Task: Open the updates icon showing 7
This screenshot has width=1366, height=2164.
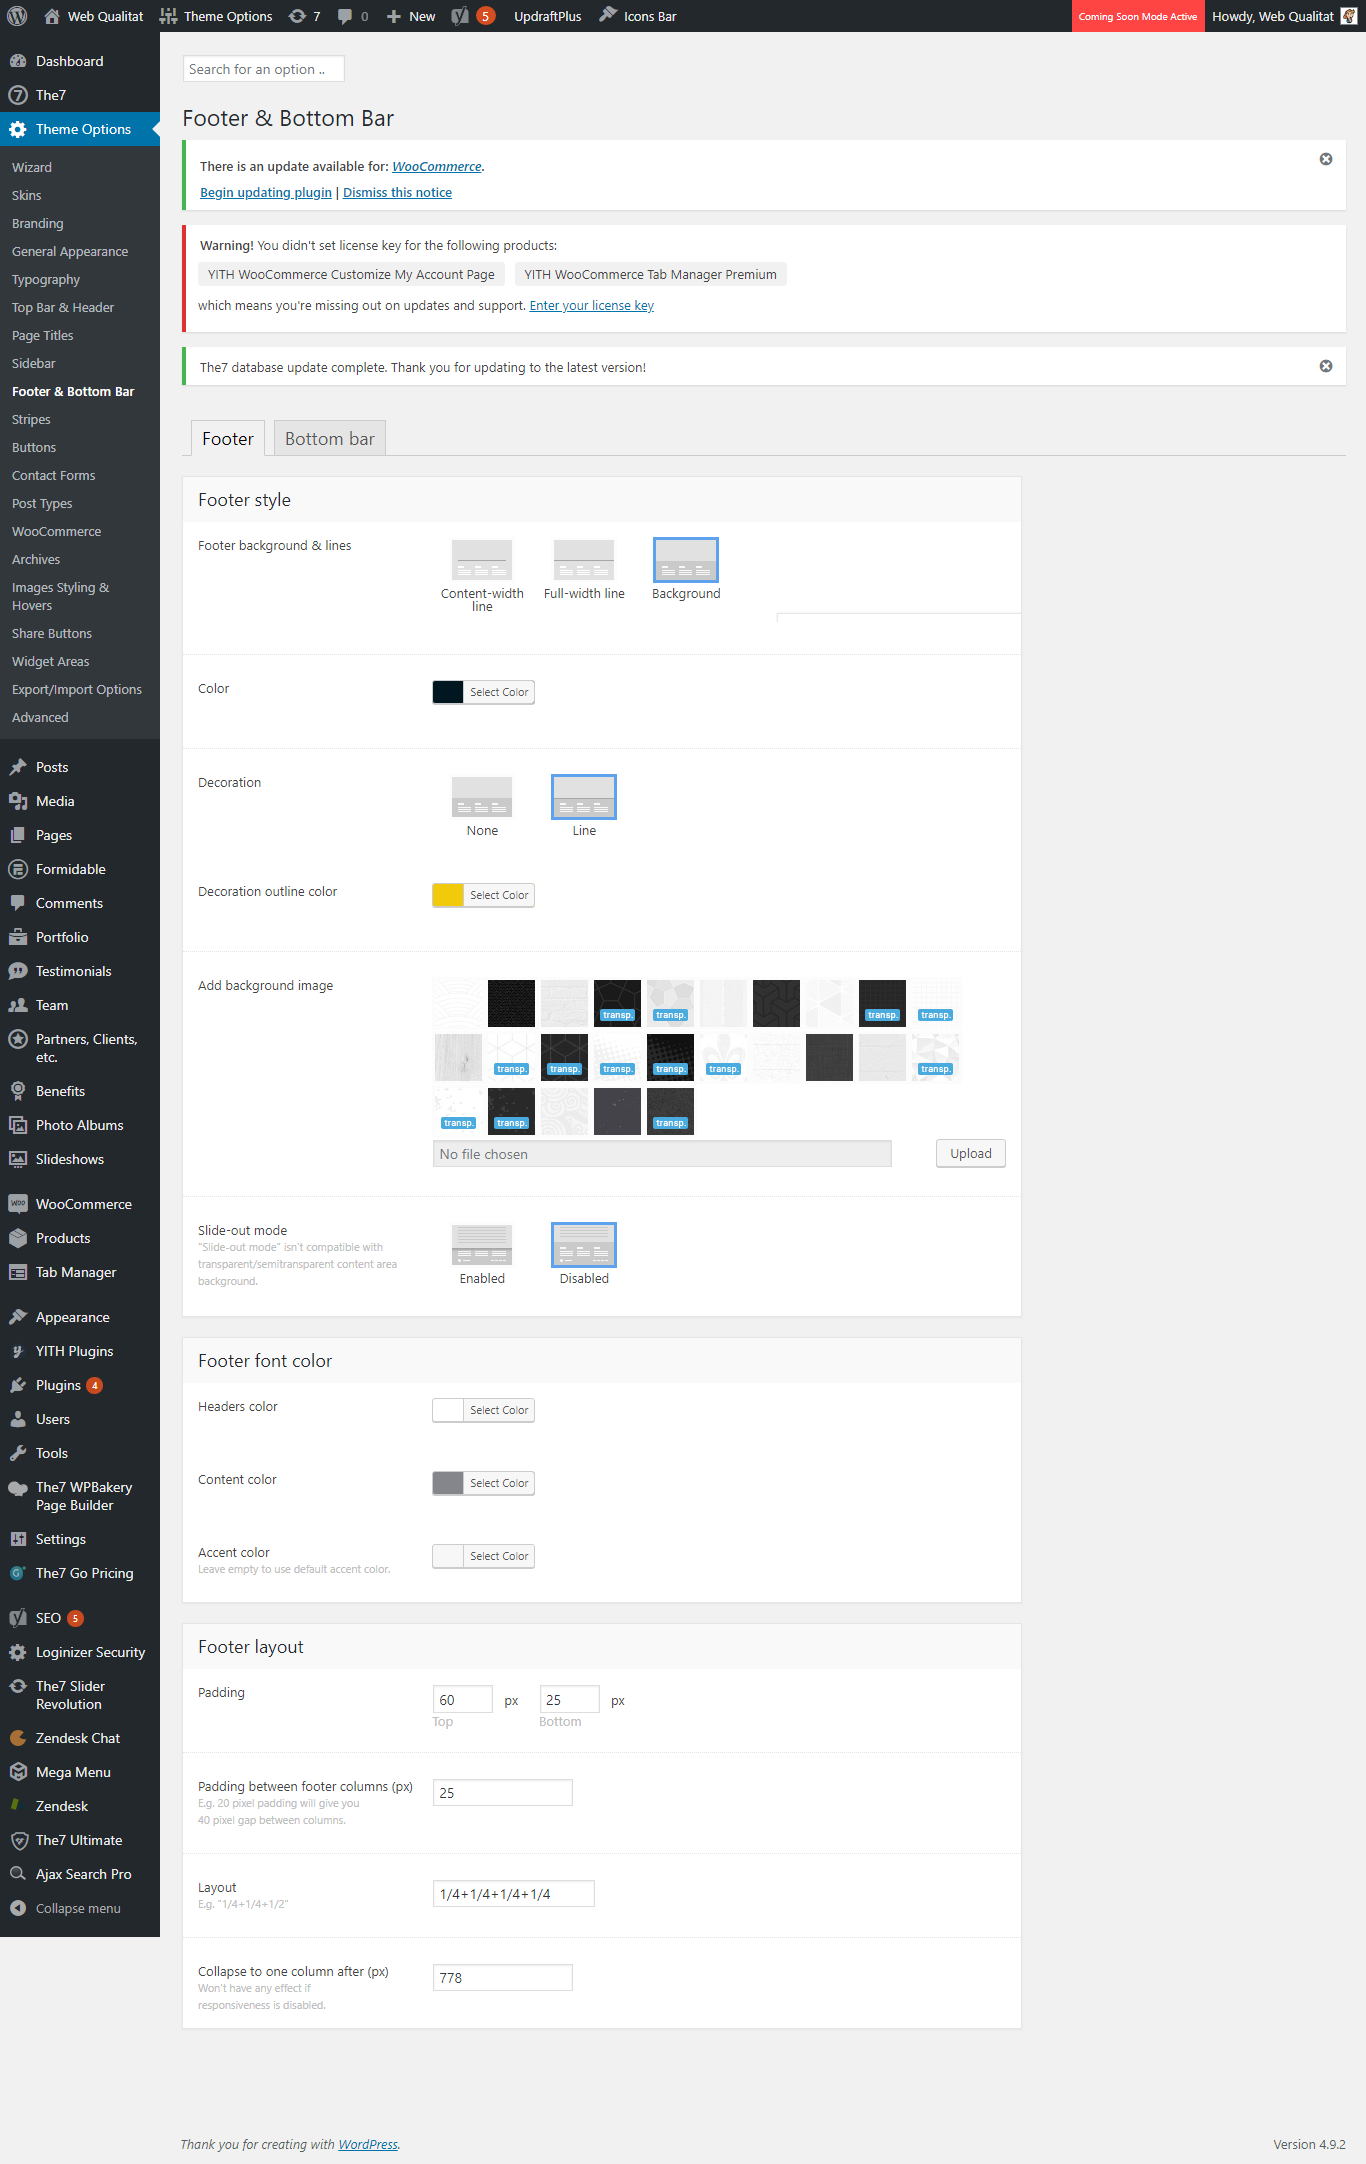Action: (x=304, y=16)
